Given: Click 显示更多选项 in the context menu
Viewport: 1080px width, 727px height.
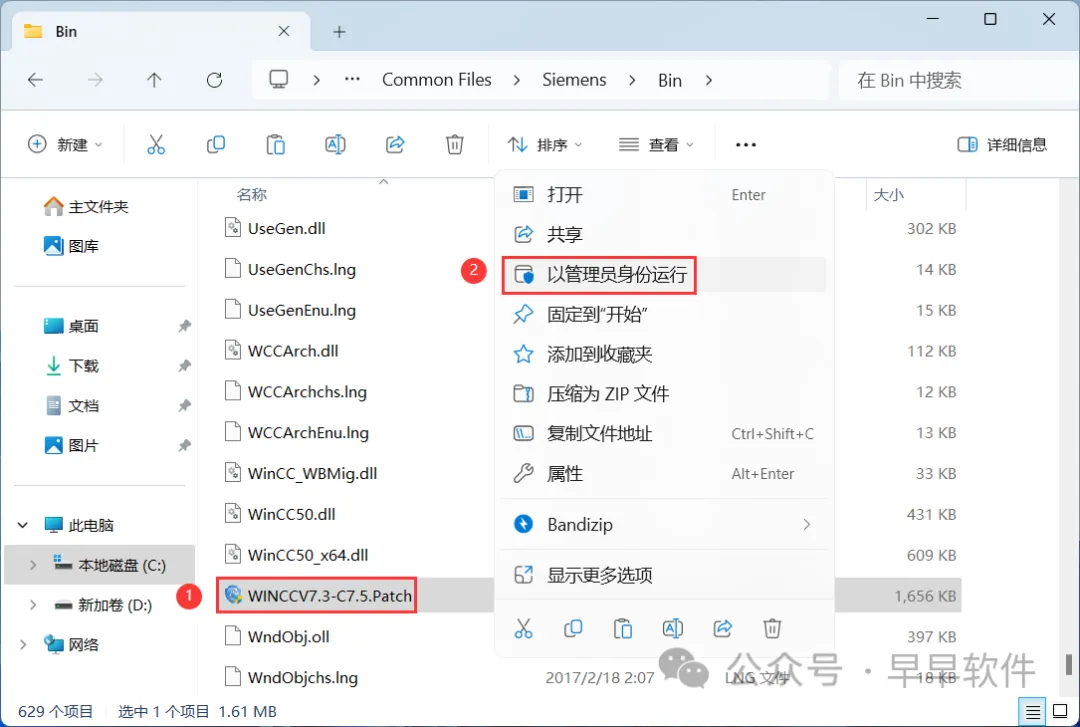Looking at the screenshot, I should coord(663,575).
